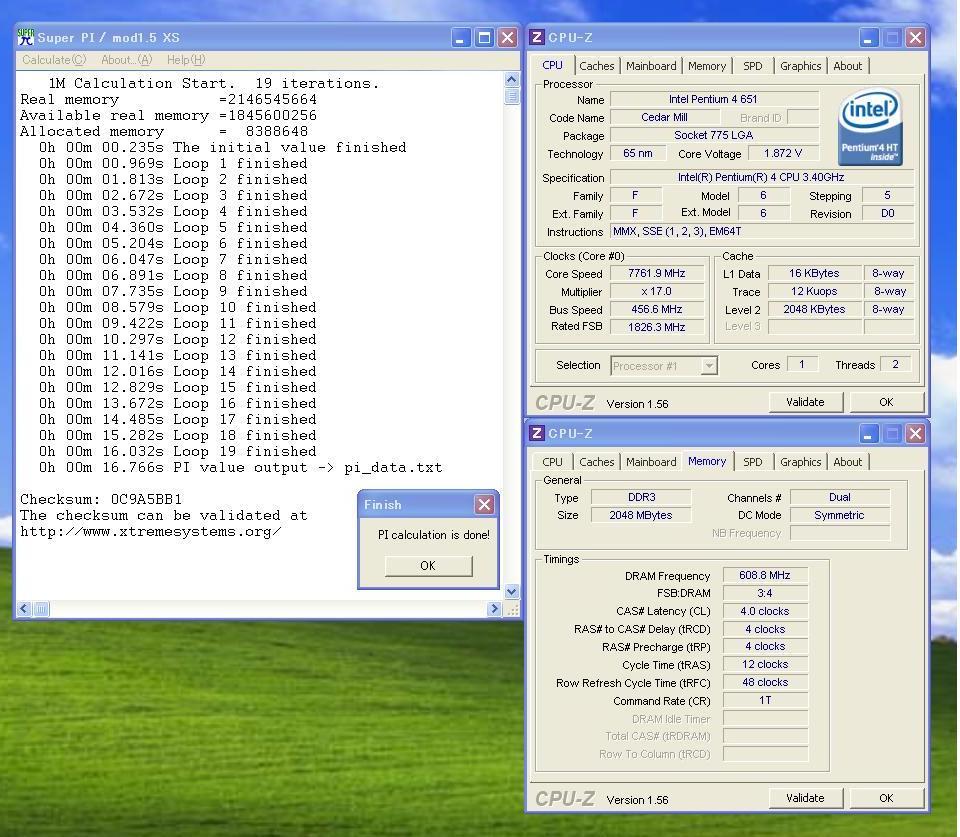Switch to Mainboard tab in top CPU-Z
960x837 pixels.
pyautogui.click(x=651, y=66)
